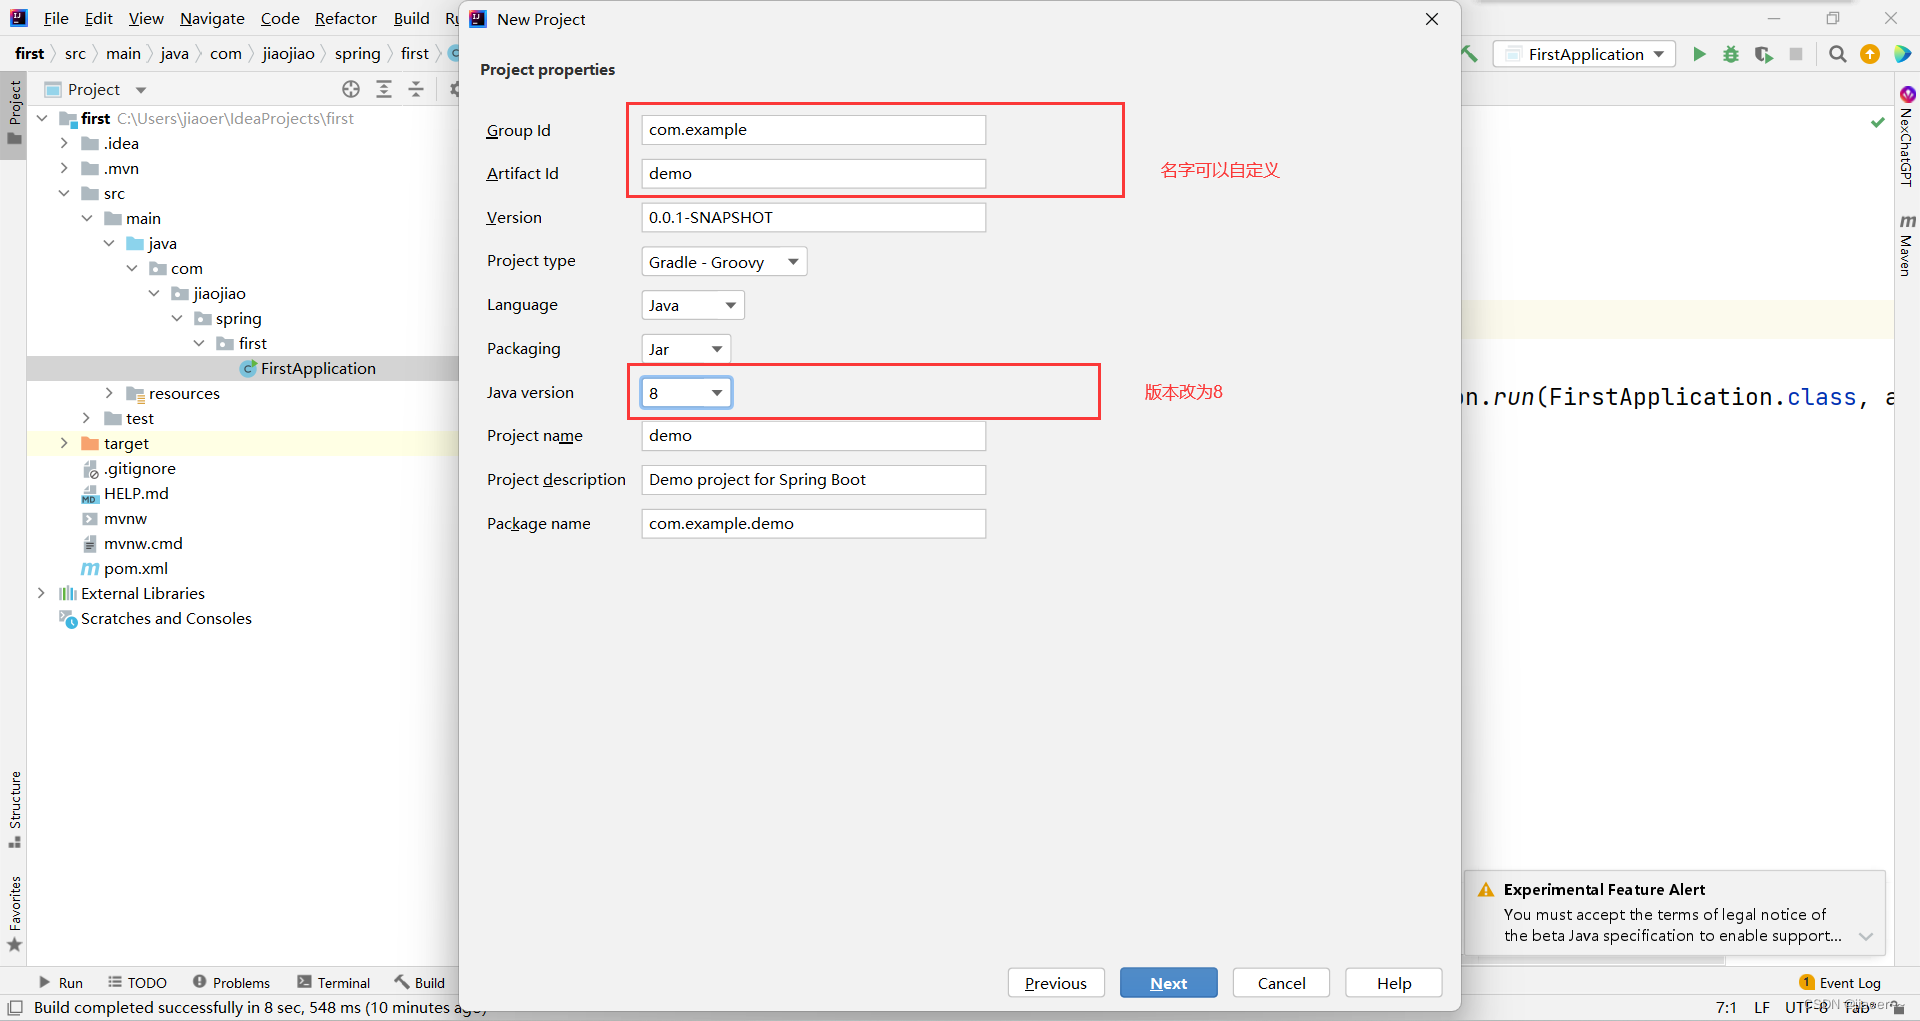Click the Event Log notification icon

point(1806,982)
